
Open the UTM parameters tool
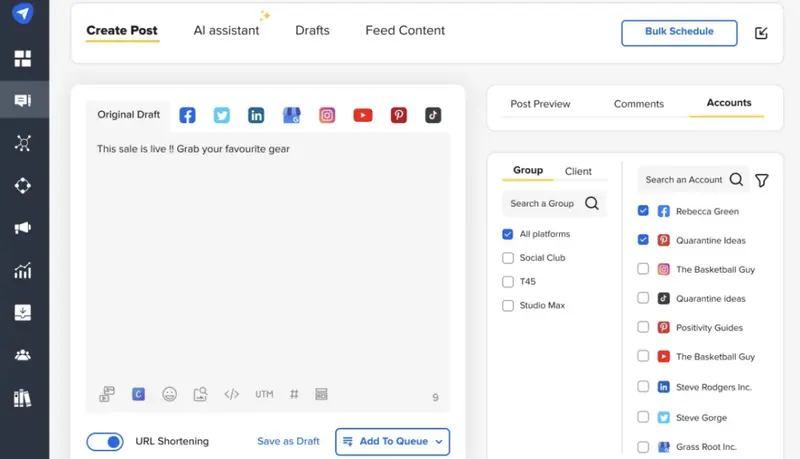click(264, 394)
